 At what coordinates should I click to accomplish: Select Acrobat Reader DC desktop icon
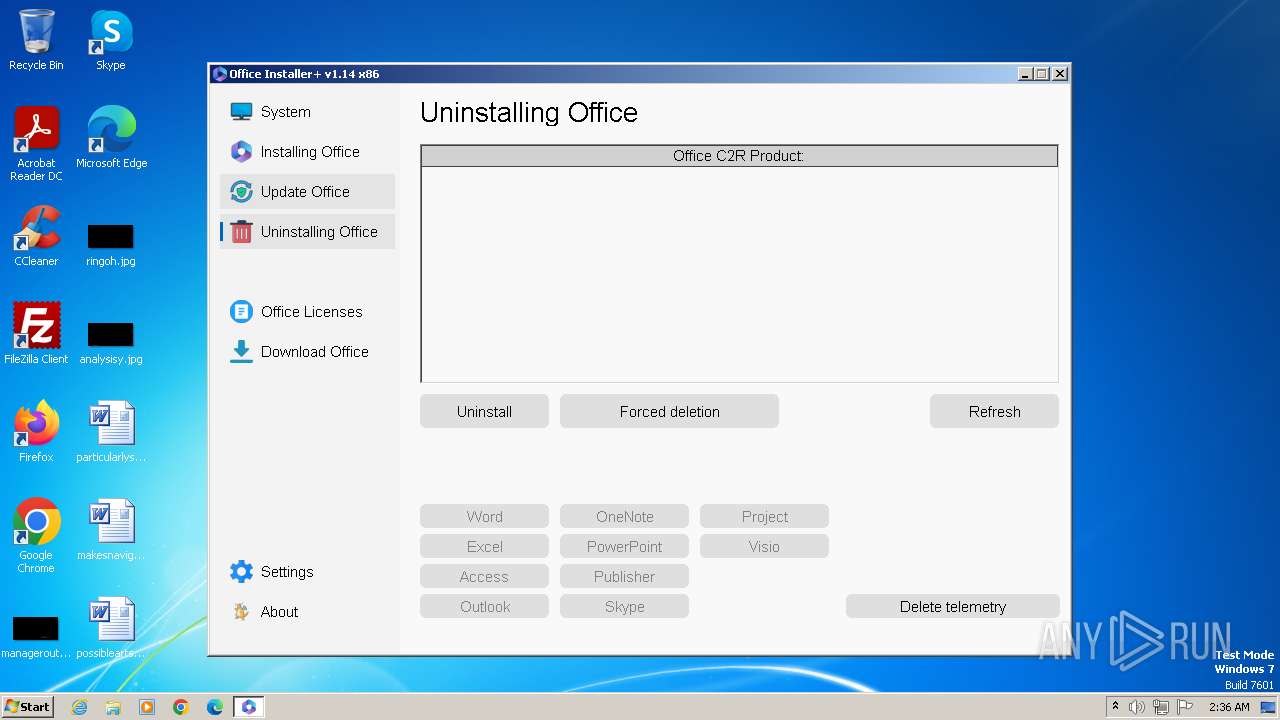(x=36, y=144)
